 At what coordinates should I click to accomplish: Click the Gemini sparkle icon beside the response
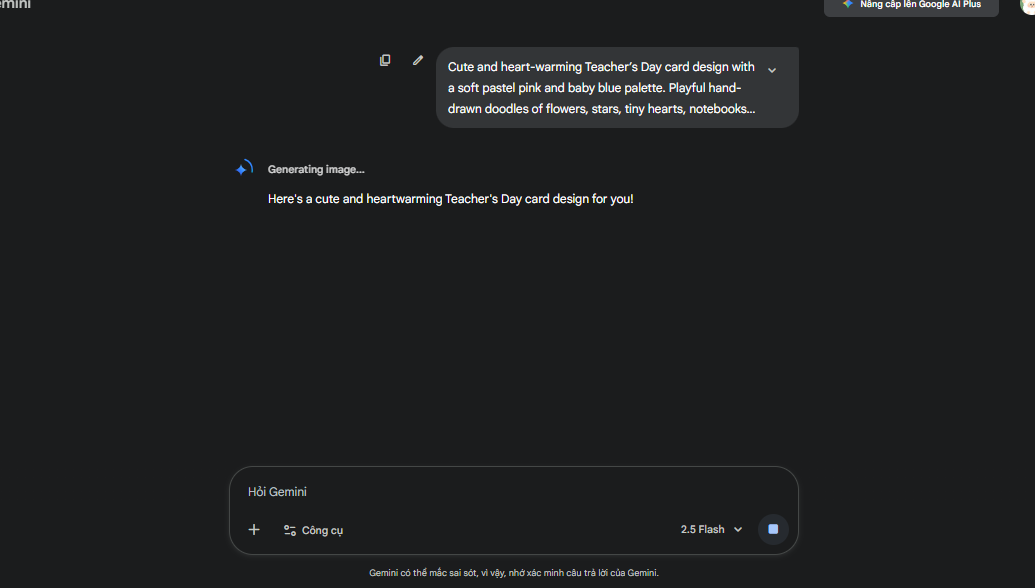click(244, 169)
